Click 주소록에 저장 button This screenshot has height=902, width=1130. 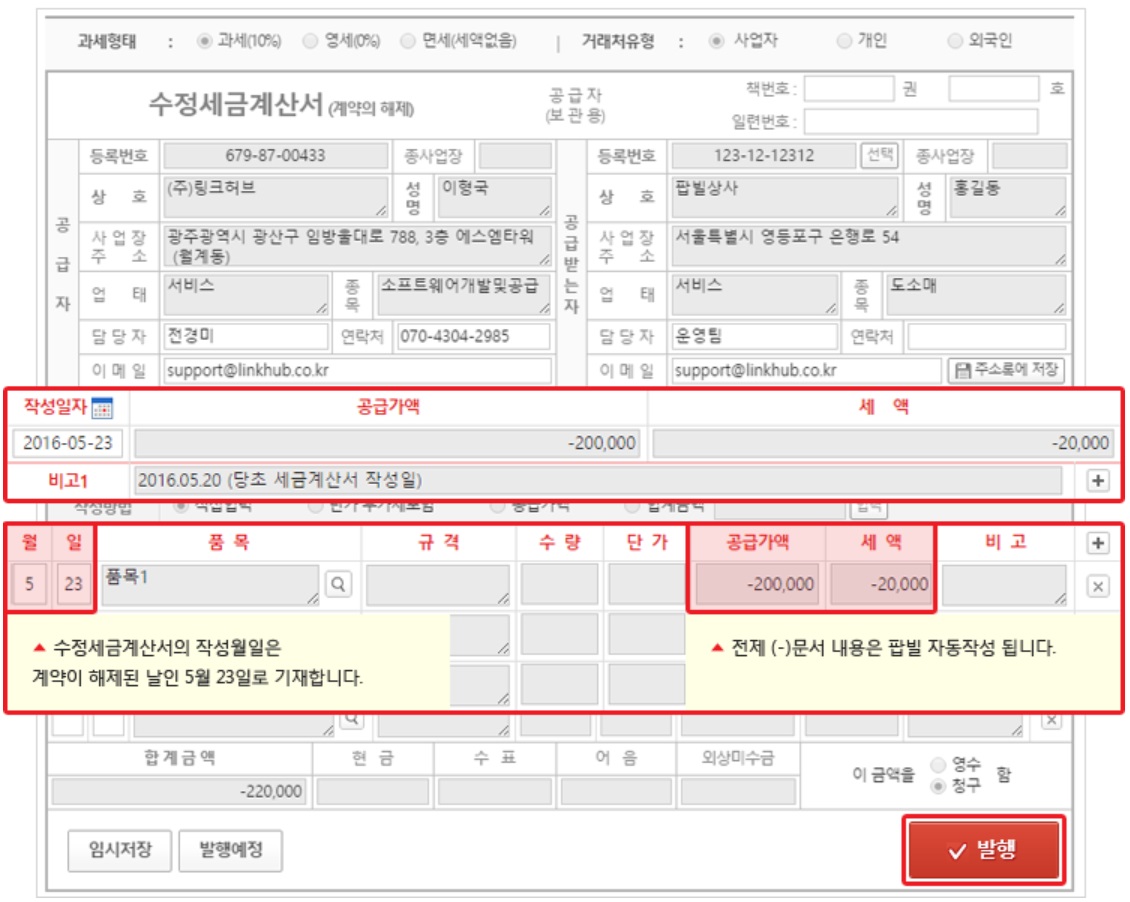pyautogui.click(x=1006, y=370)
